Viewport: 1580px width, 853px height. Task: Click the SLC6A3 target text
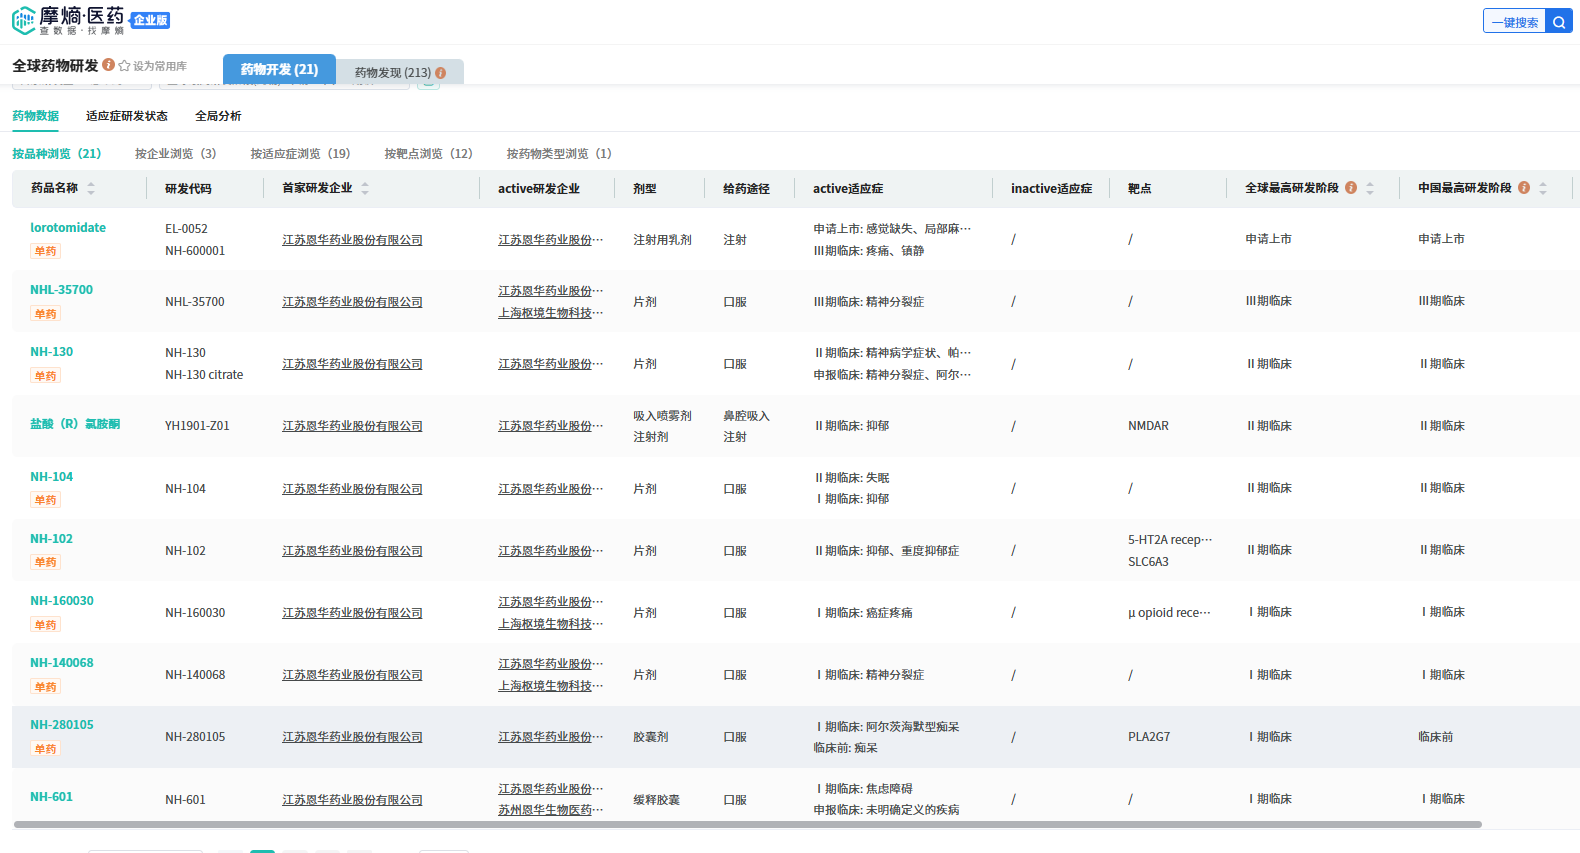(x=1148, y=562)
